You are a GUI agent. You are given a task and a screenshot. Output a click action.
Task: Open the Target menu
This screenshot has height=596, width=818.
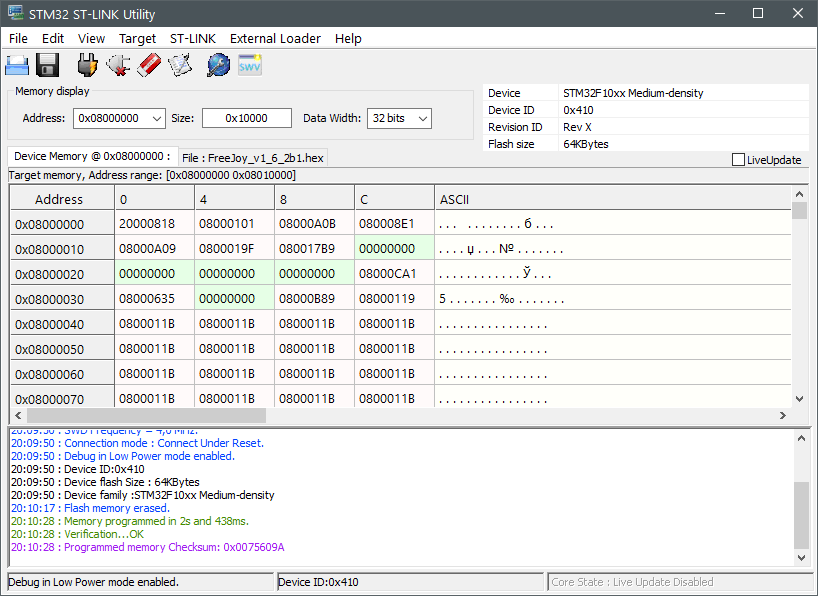[x=137, y=38]
